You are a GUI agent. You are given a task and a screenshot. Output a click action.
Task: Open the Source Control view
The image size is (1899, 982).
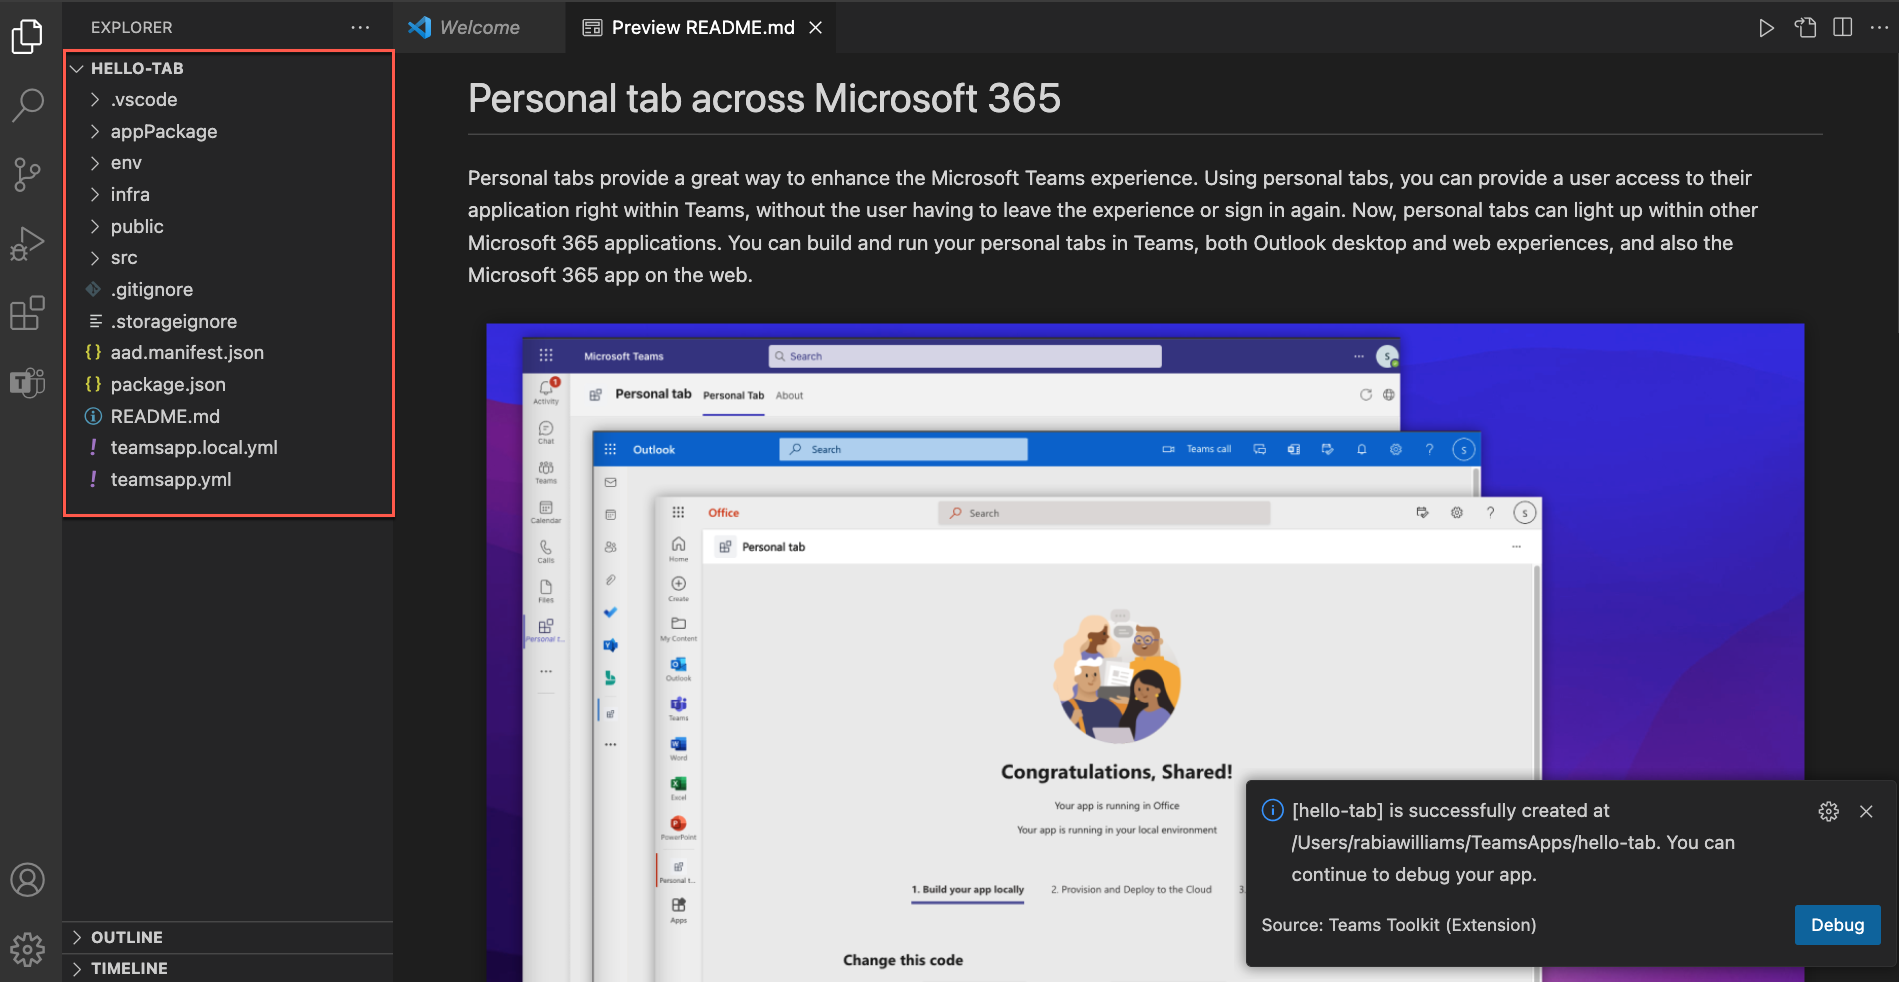tap(28, 175)
